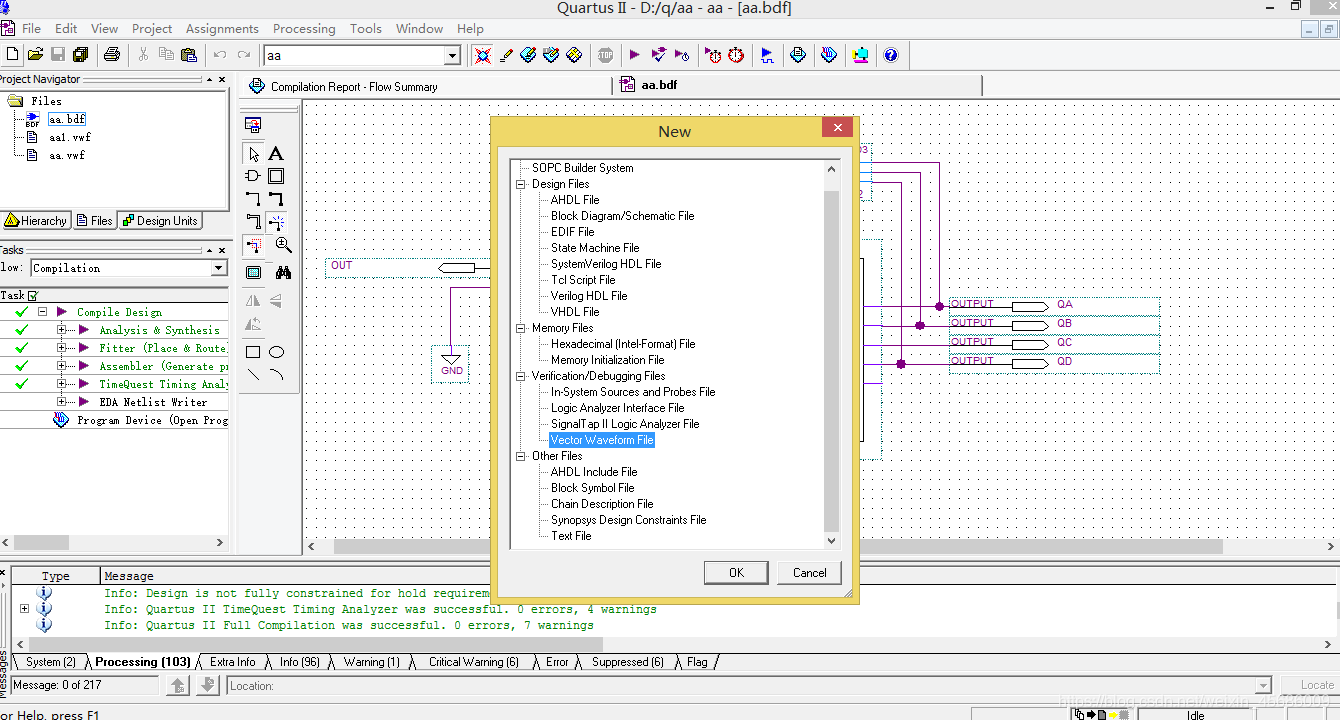The height and width of the screenshot is (720, 1340).
Task: Expand the Assembler task
Action: coord(62,366)
